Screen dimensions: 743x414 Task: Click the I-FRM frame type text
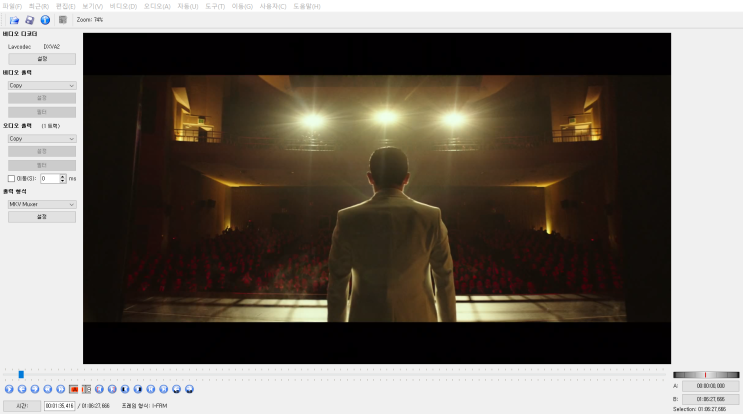tap(160, 406)
